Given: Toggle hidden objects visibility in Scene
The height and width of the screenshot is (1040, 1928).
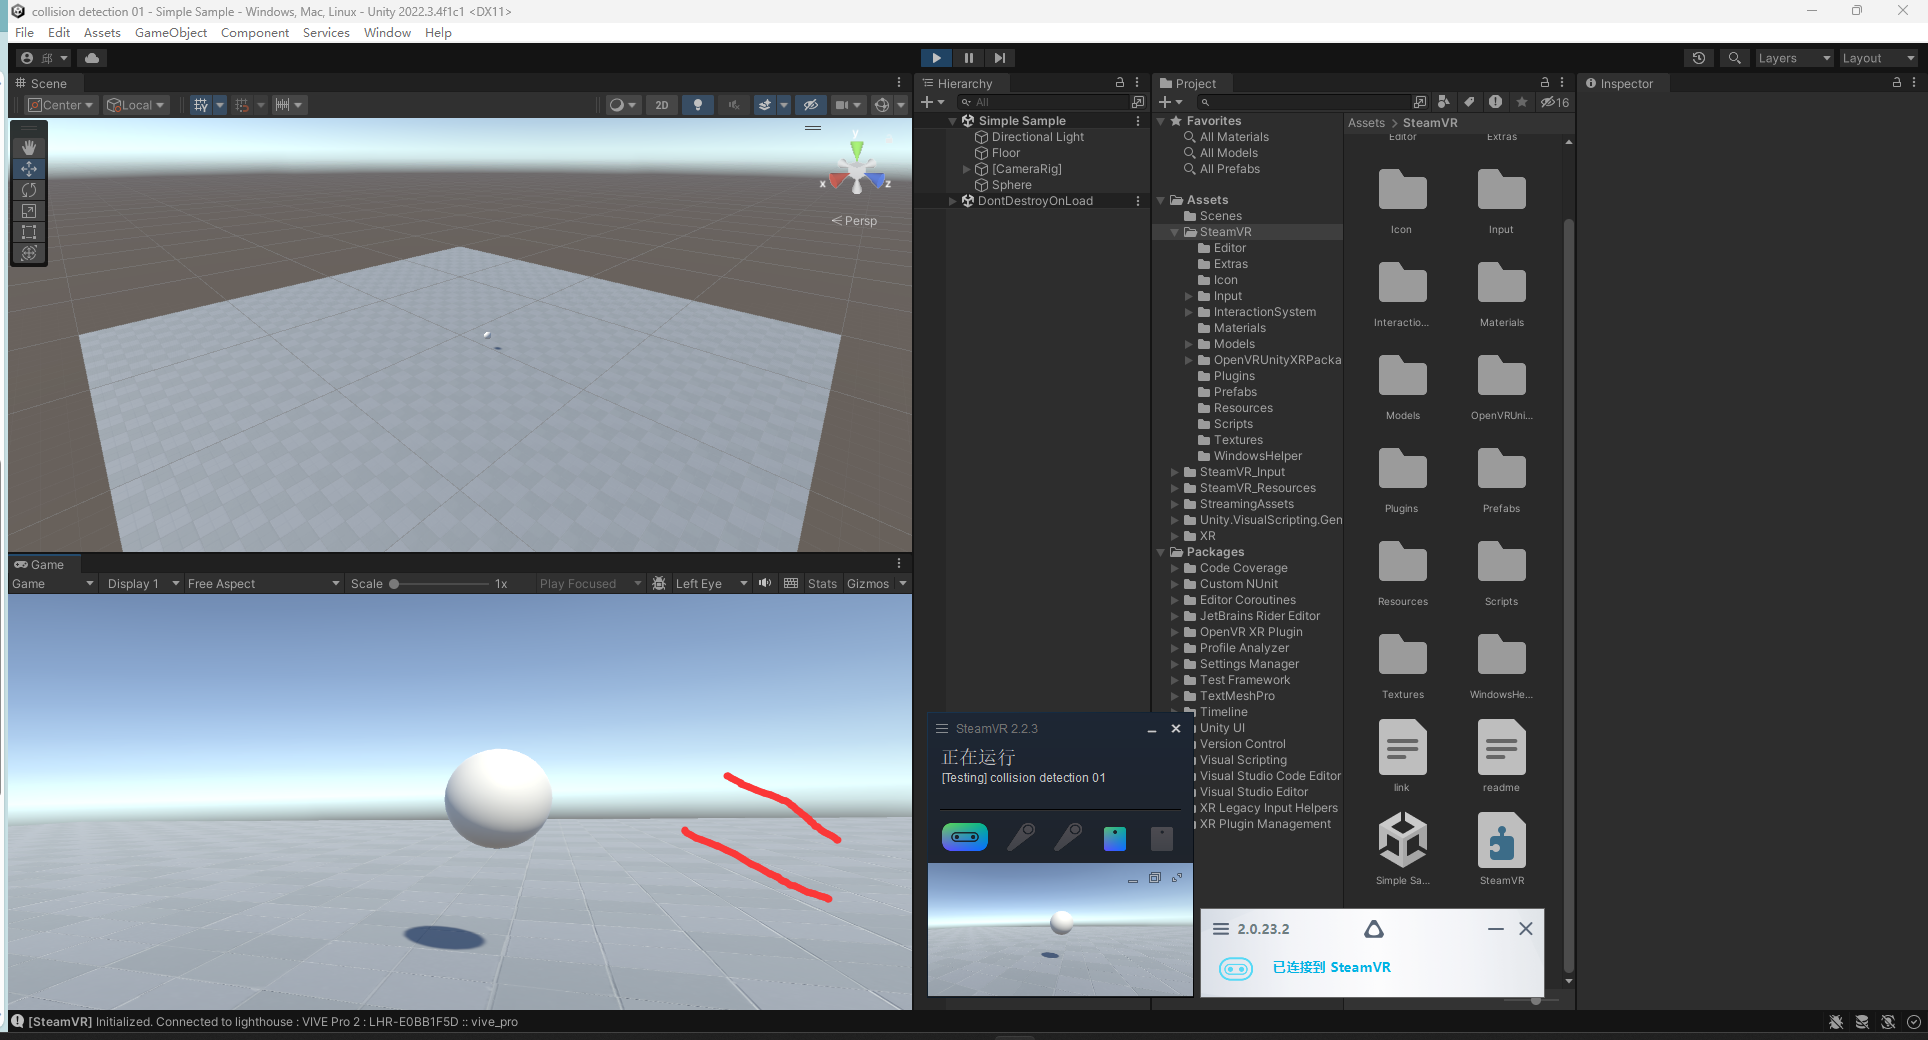Looking at the screenshot, I should (811, 105).
